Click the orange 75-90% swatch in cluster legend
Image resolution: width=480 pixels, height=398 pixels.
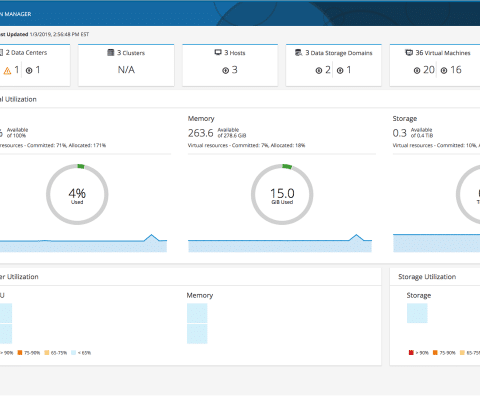20,353
